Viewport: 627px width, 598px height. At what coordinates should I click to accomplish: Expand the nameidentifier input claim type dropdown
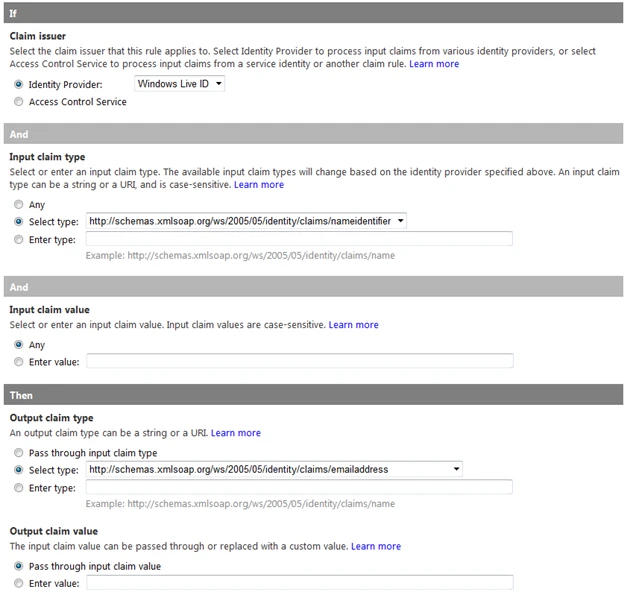pyautogui.click(x=246, y=221)
